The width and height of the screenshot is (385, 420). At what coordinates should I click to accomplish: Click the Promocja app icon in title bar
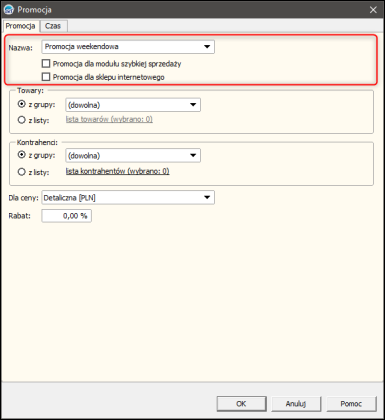(x=8, y=10)
